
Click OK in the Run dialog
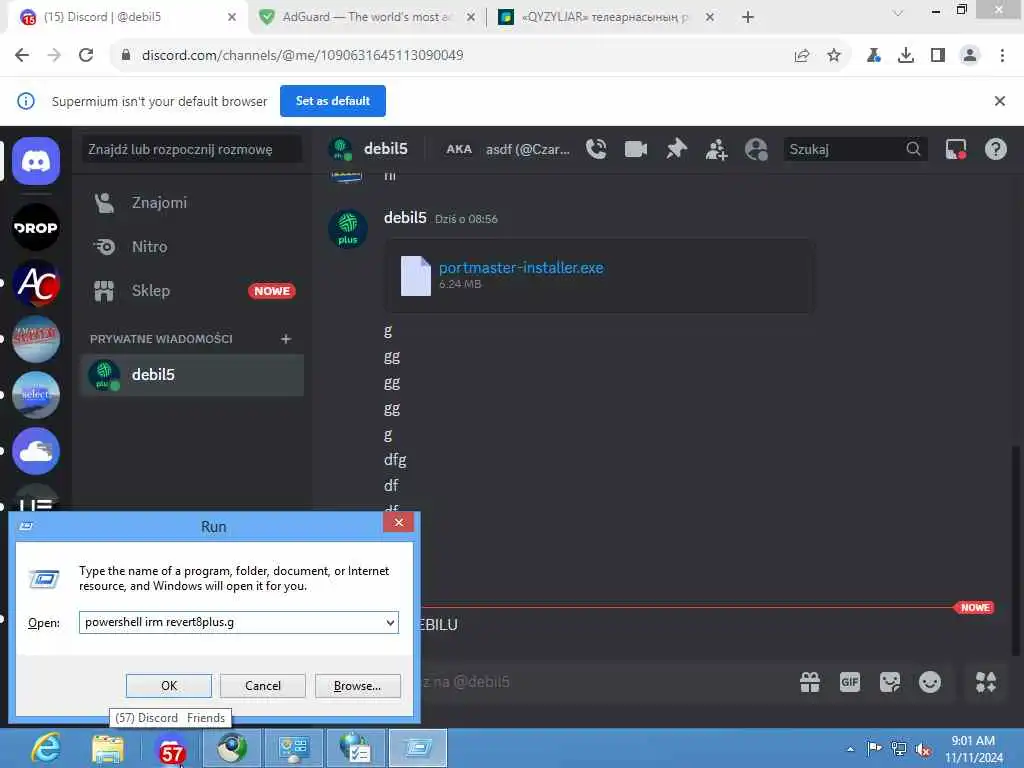coord(168,686)
